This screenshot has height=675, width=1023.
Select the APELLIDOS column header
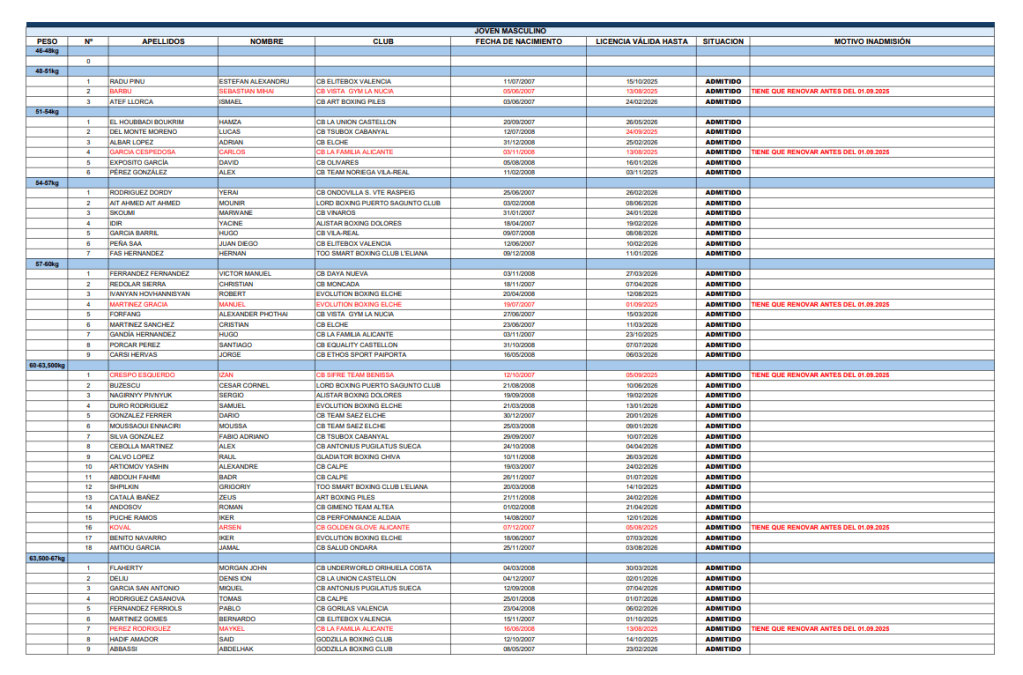pyautogui.click(x=163, y=42)
